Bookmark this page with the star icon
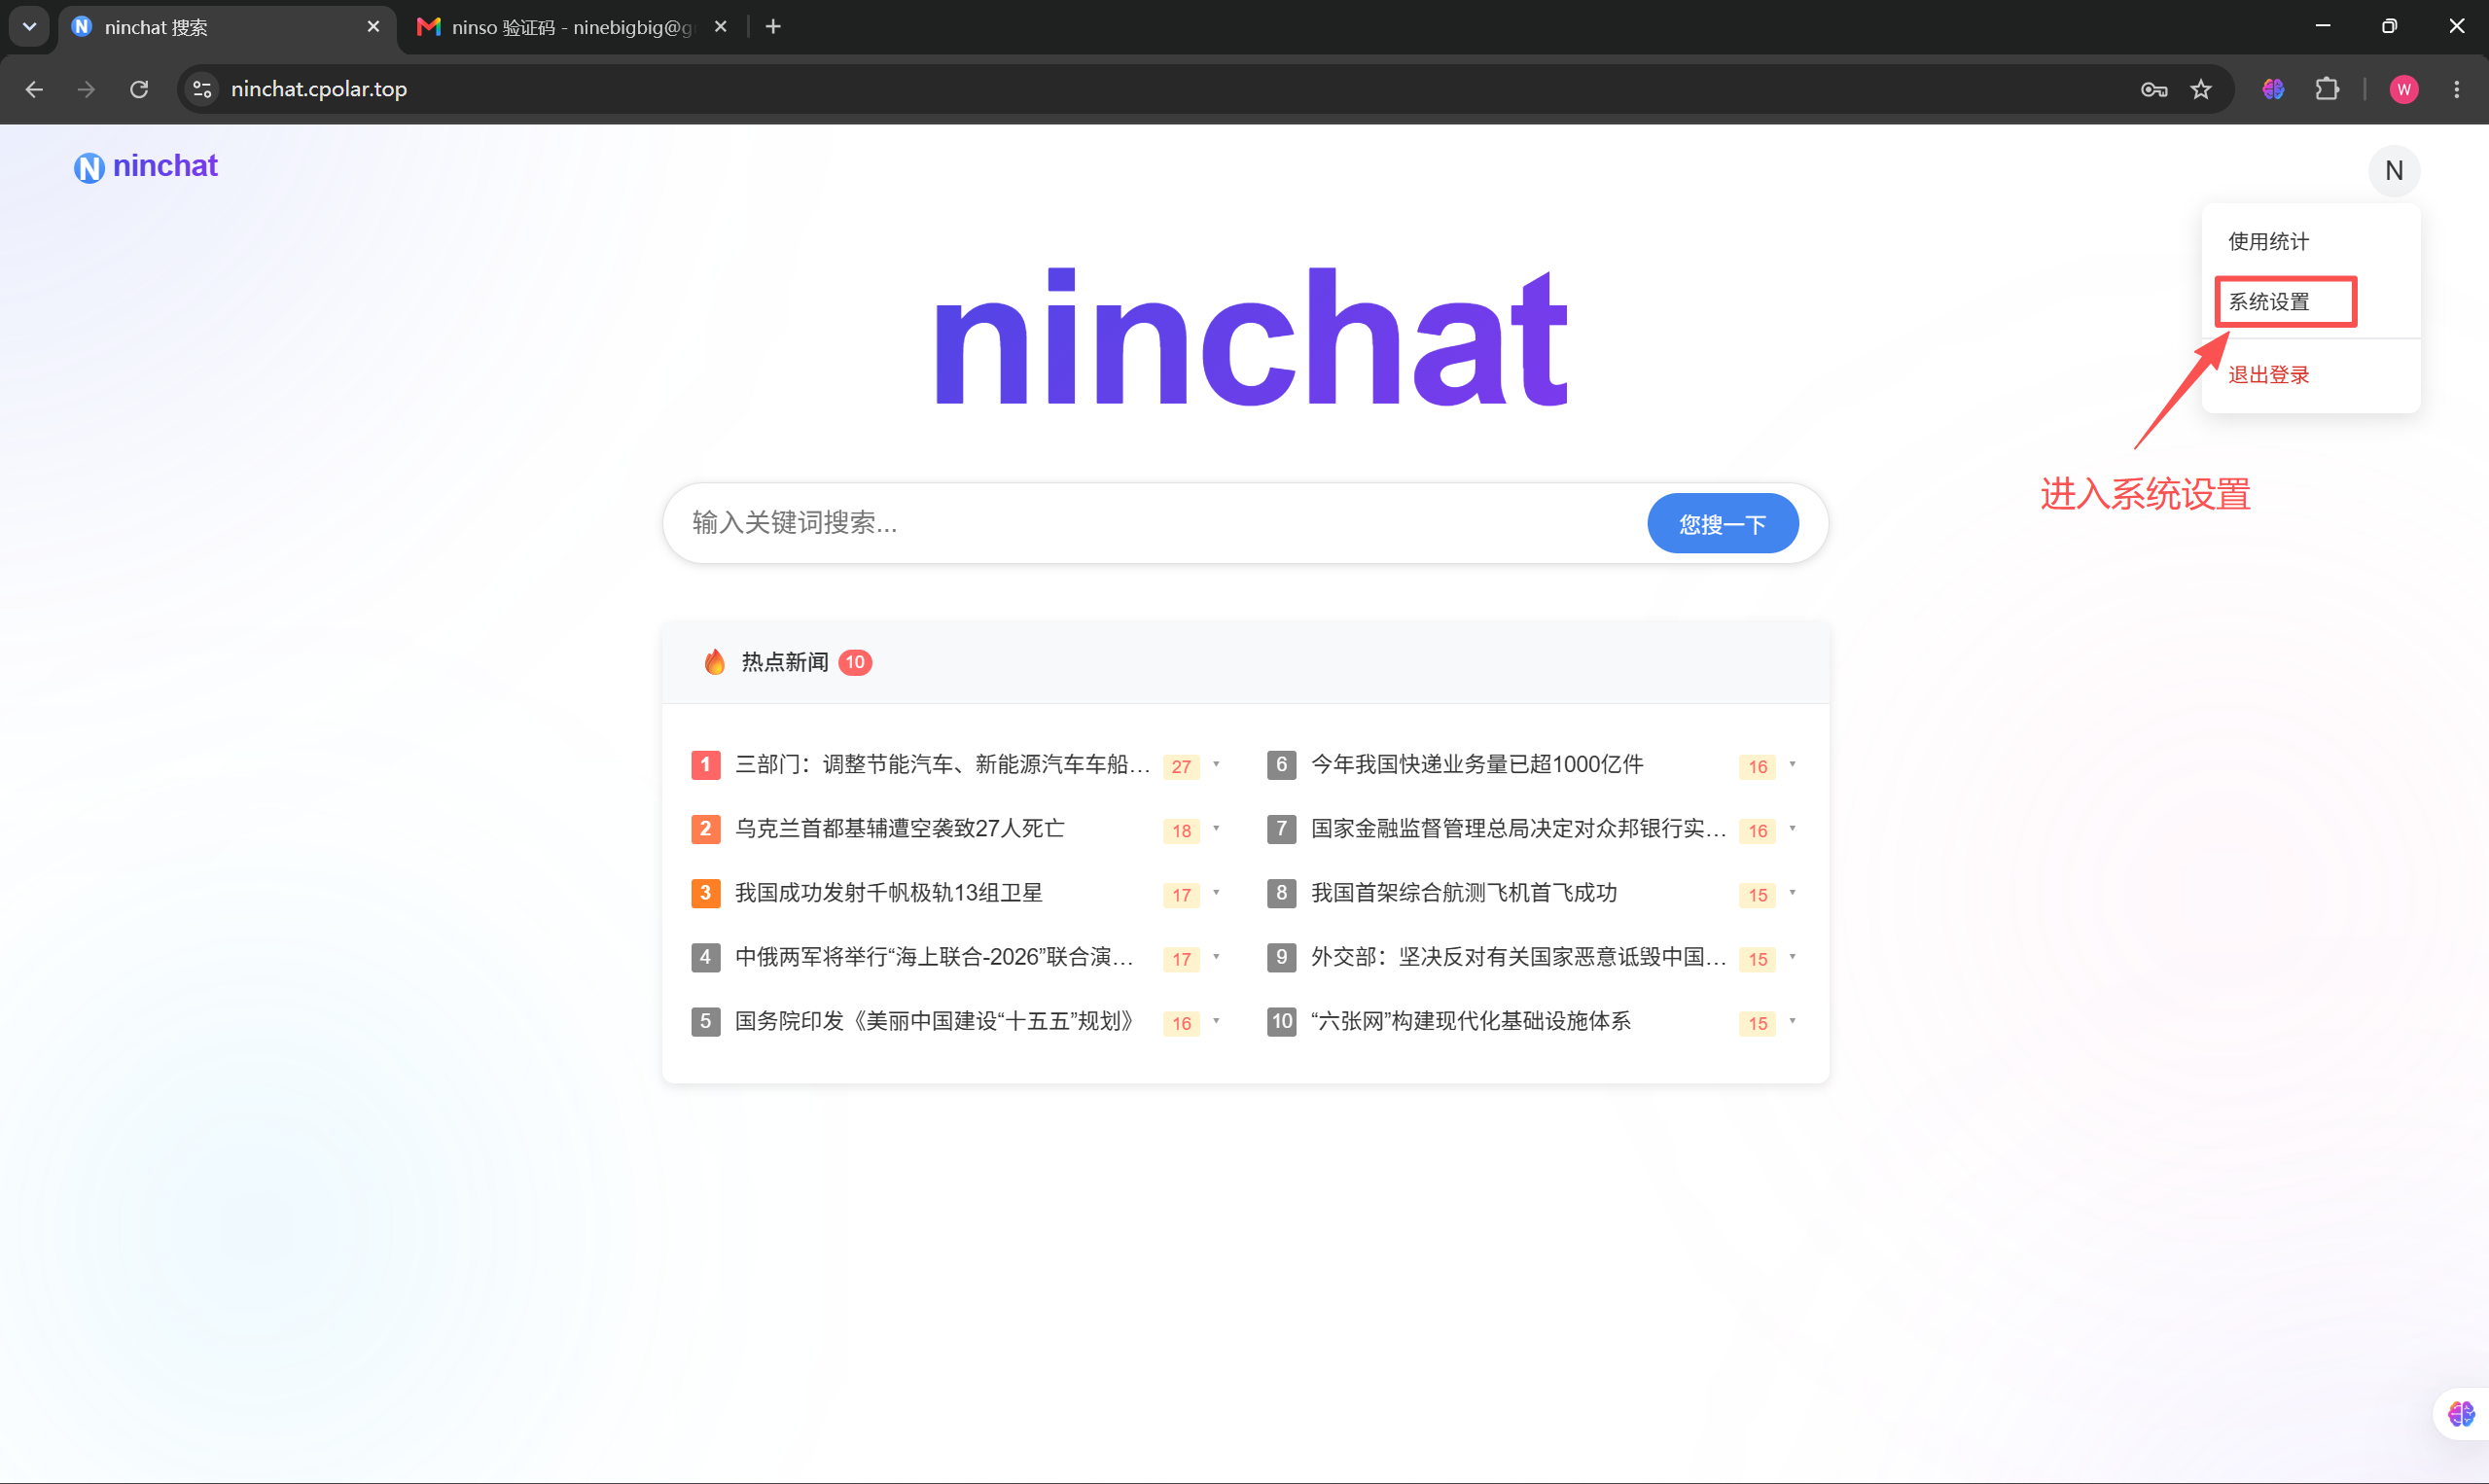Screen dimensions: 2489x1484 [2200, 89]
